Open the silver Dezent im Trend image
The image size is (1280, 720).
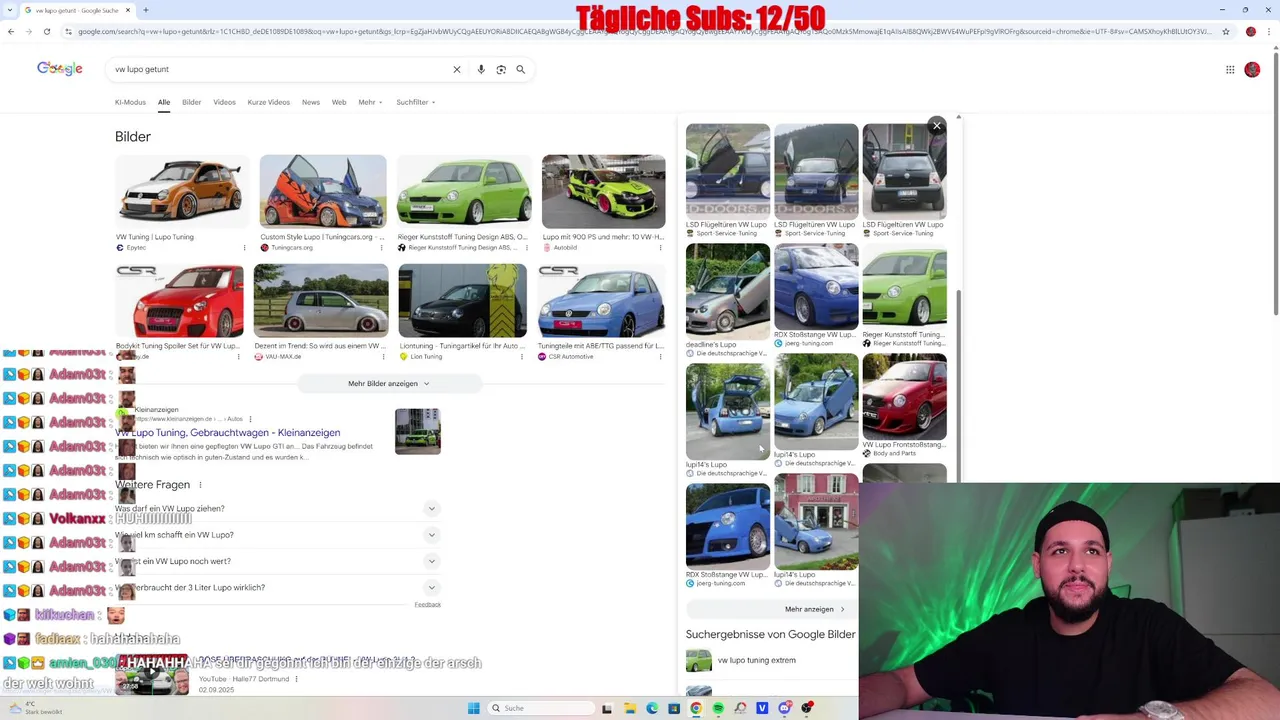click(x=321, y=301)
